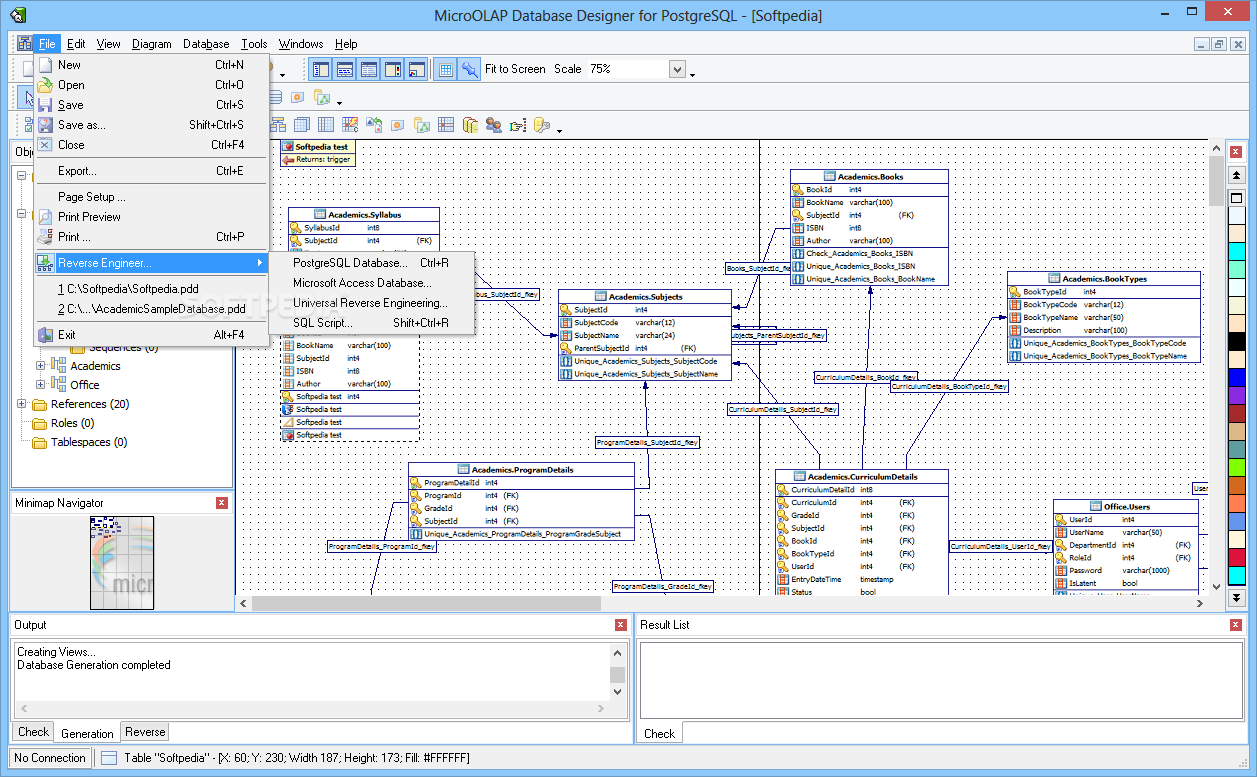Close the Minimap Navigator panel
This screenshot has width=1257, height=777.
222,503
